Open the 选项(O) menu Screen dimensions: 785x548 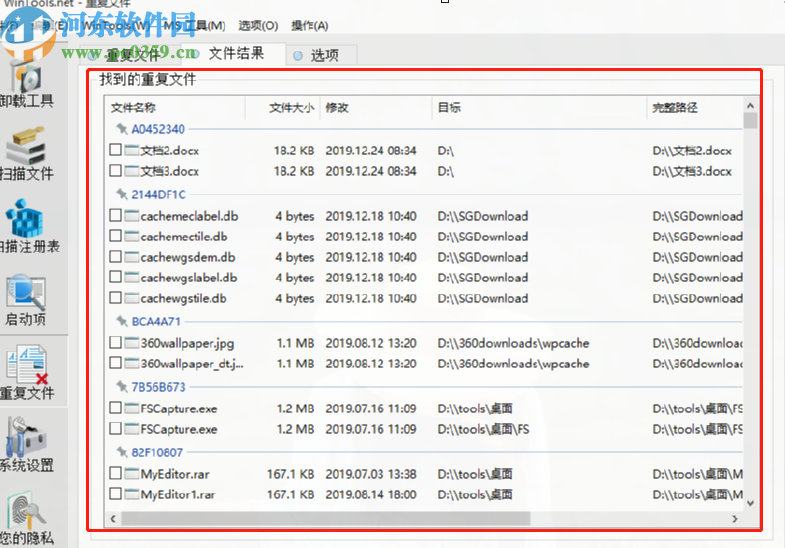[258, 26]
